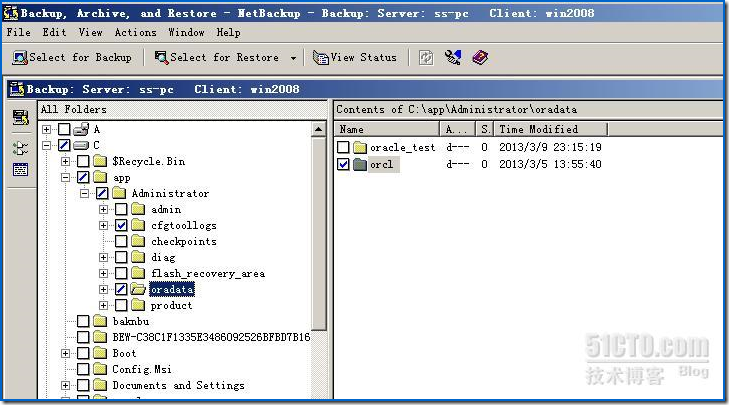Screen dimensions: 729x405
Task: Click the Select for Backup icon
Action: (20, 58)
